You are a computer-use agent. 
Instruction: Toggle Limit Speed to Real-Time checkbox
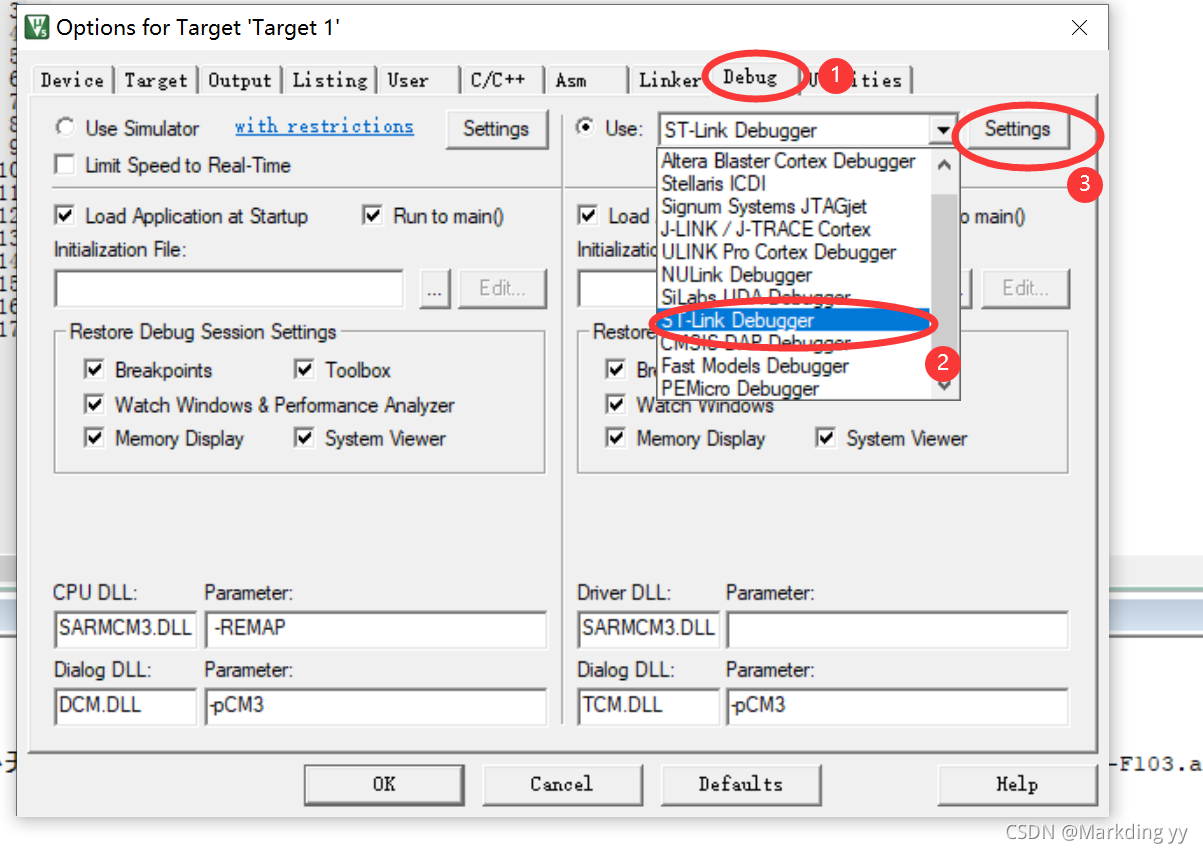pos(66,165)
